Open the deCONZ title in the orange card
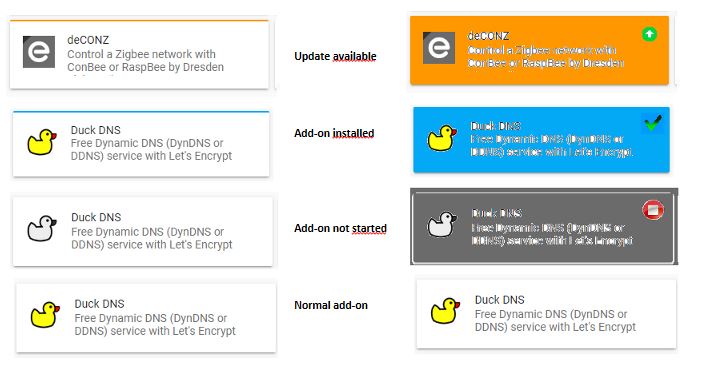Screen dimensions: 713x375 pyautogui.click(x=488, y=36)
